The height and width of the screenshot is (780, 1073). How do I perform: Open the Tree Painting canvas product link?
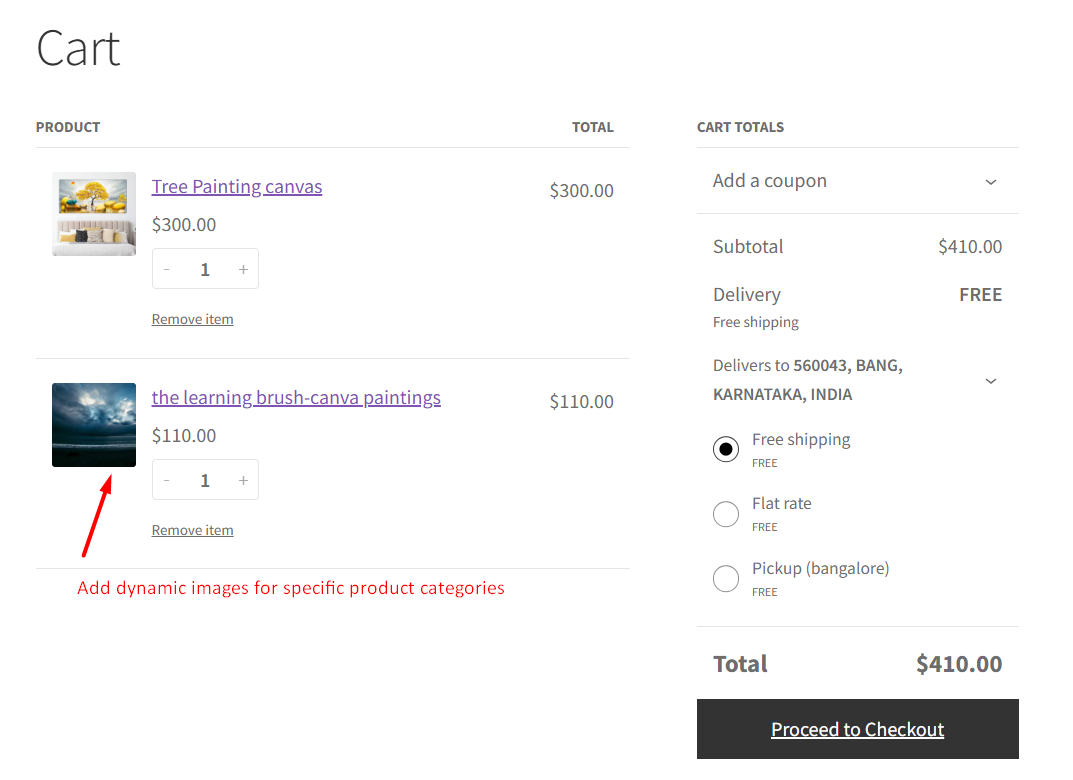coord(237,187)
